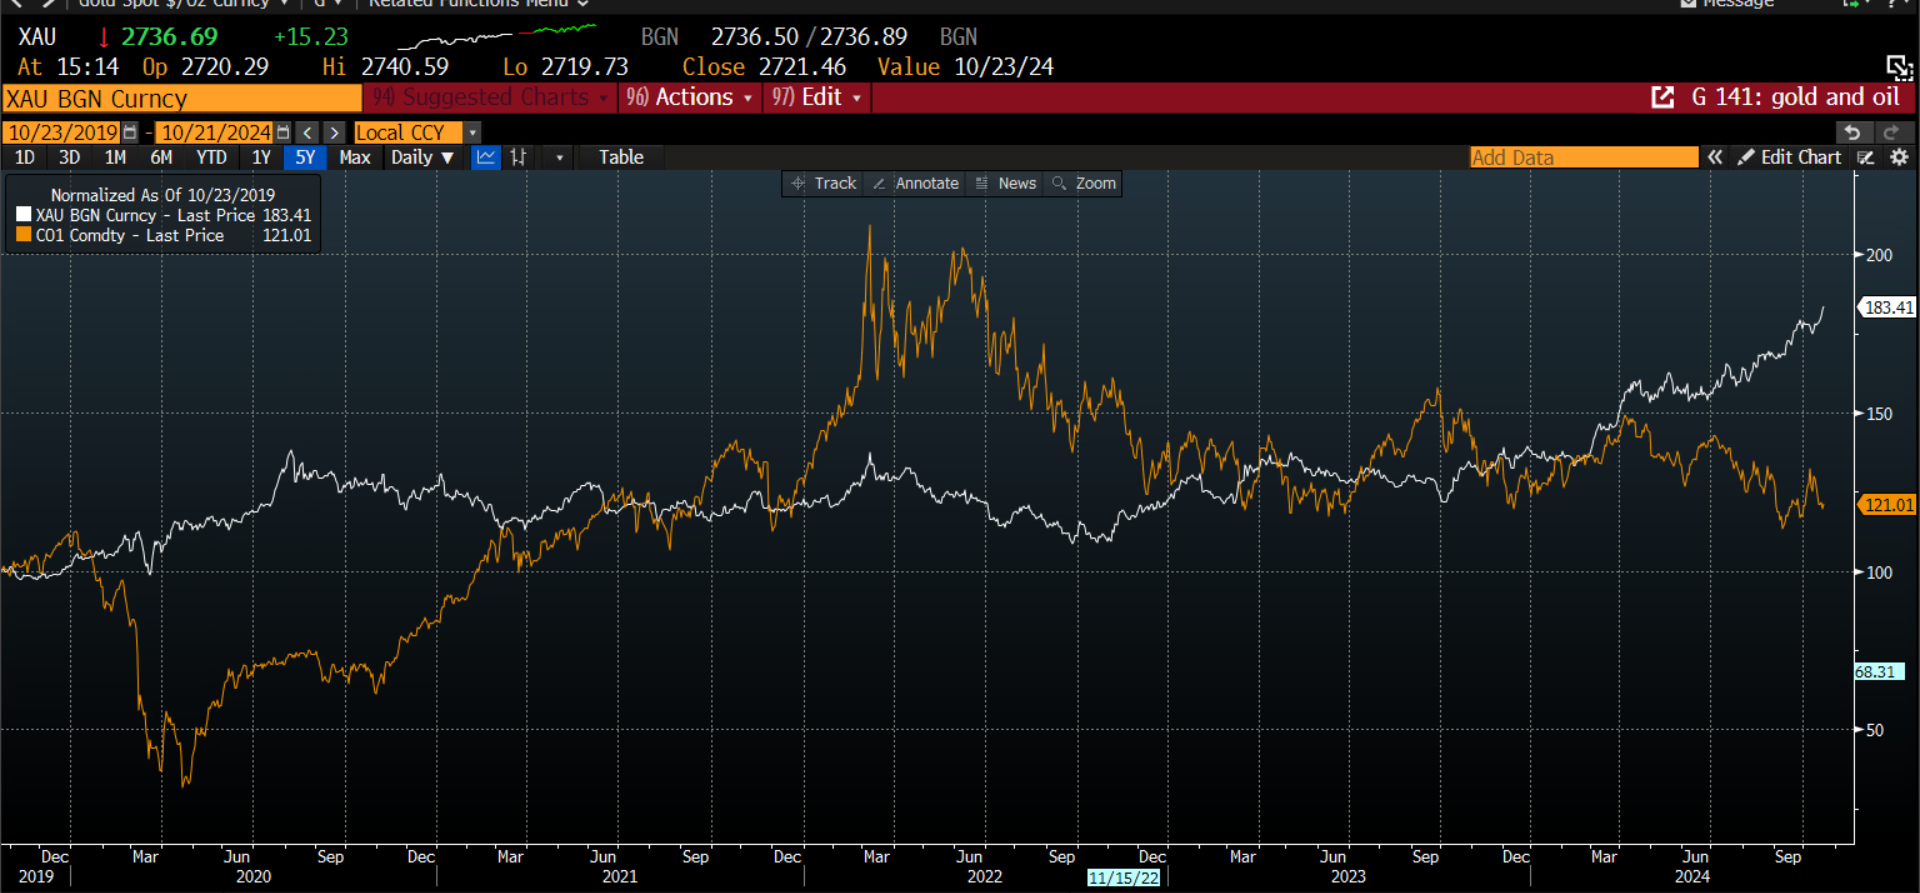Click the last price 2736.69
Image resolution: width=1920 pixels, height=893 pixels.
169,37
